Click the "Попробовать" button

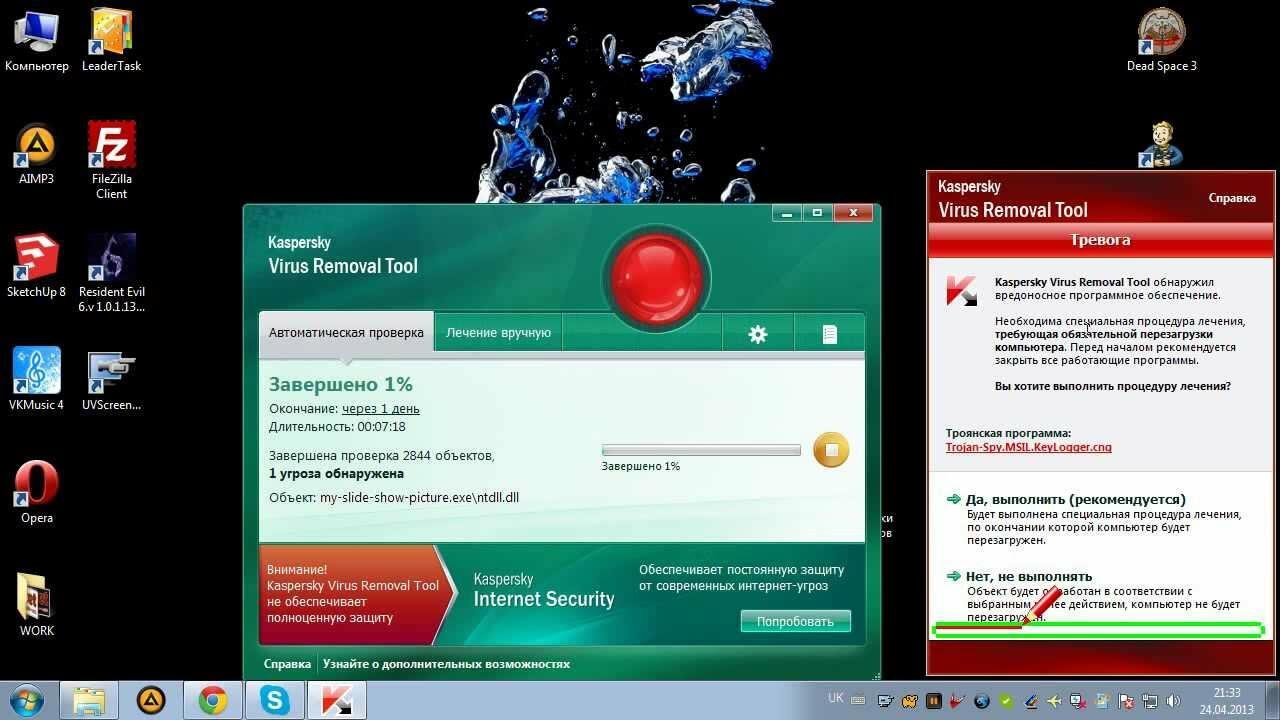[795, 620]
